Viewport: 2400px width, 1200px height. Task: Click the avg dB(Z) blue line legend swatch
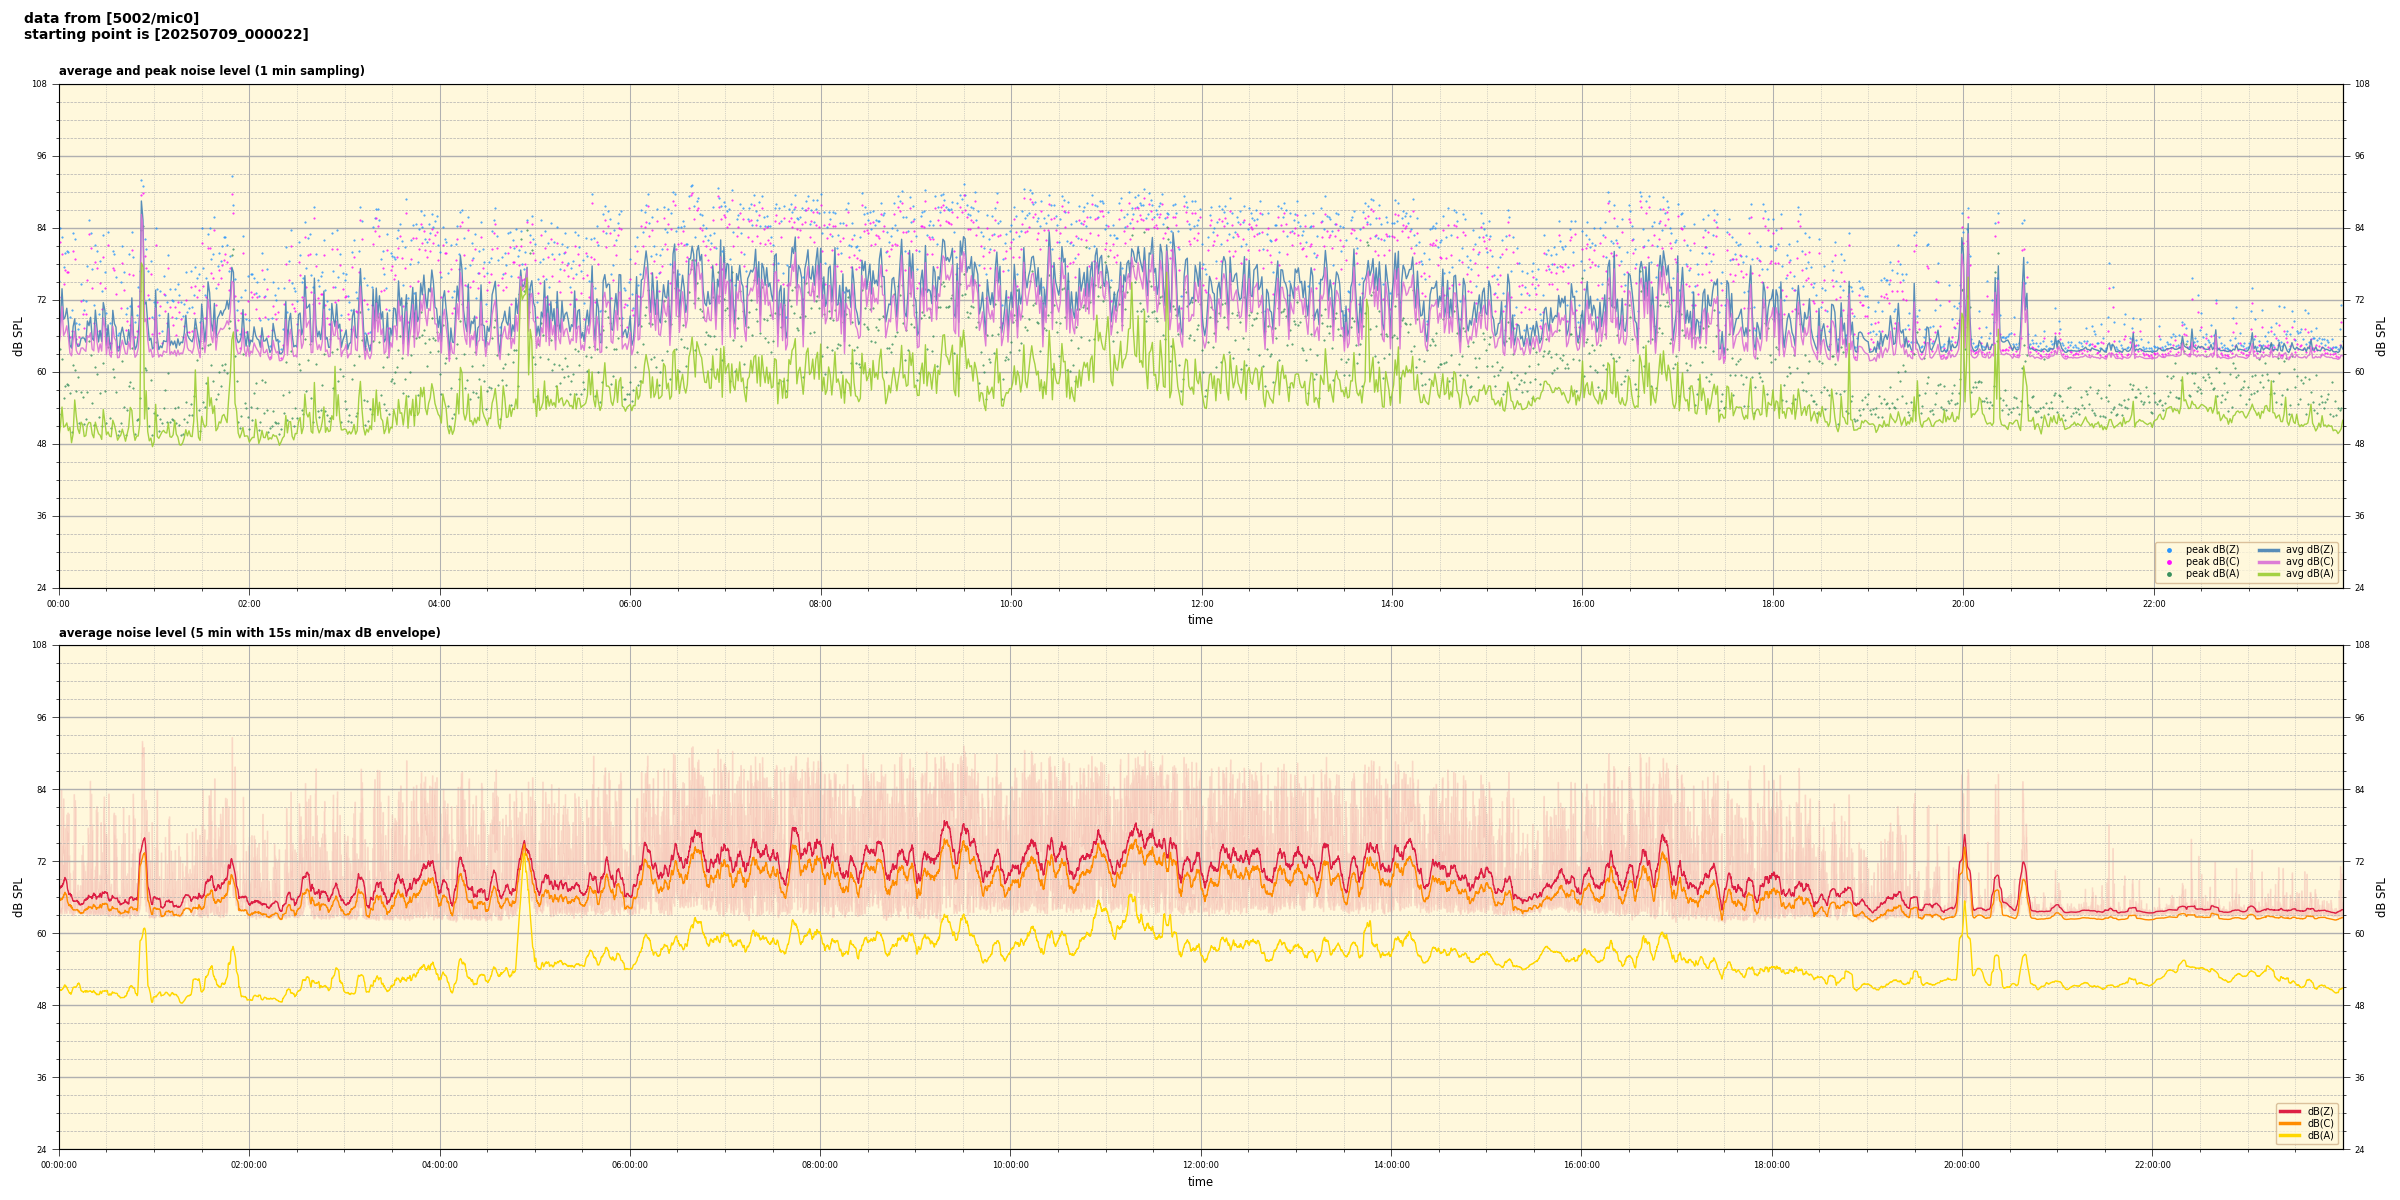pos(2269,550)
